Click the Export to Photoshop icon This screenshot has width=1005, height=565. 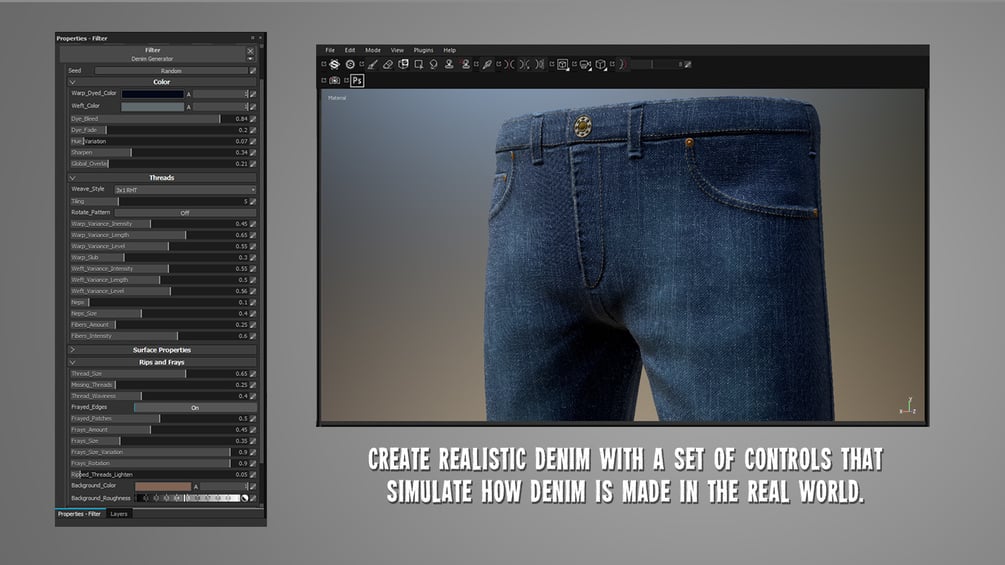[x=357, y=81]
